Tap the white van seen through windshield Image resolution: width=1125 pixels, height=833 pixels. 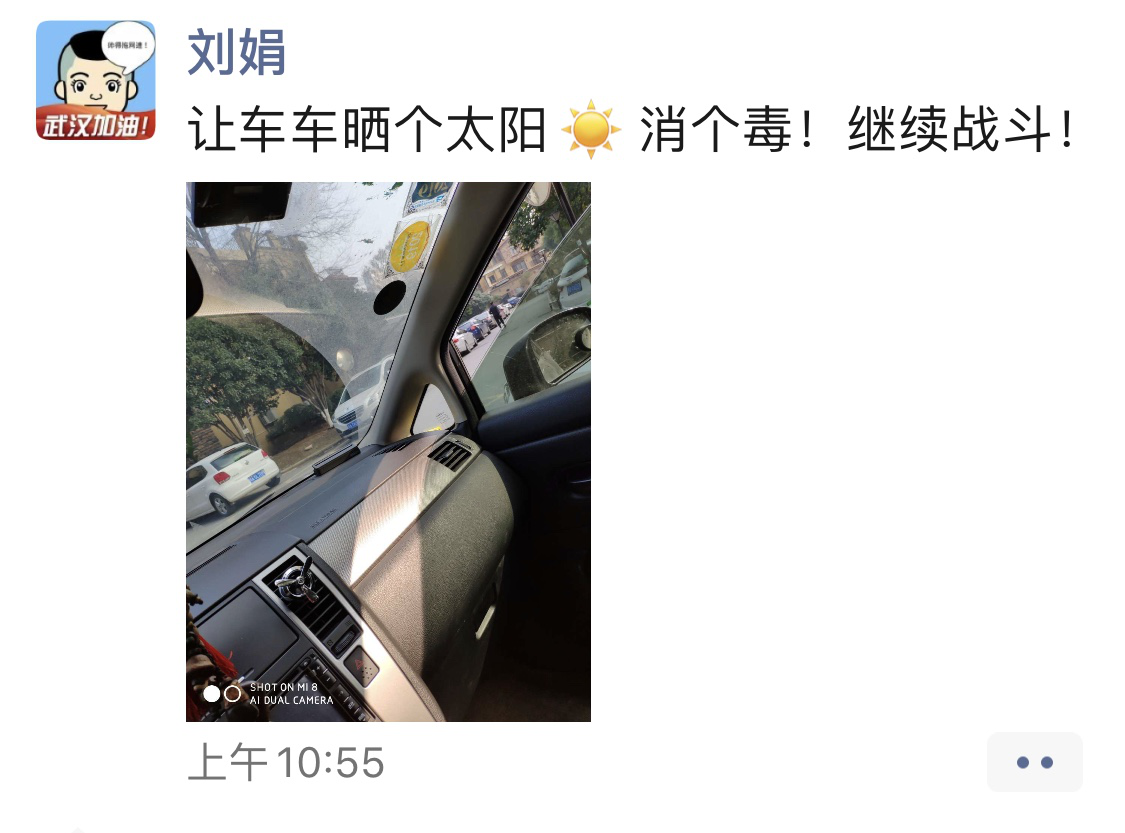(363, 397)
